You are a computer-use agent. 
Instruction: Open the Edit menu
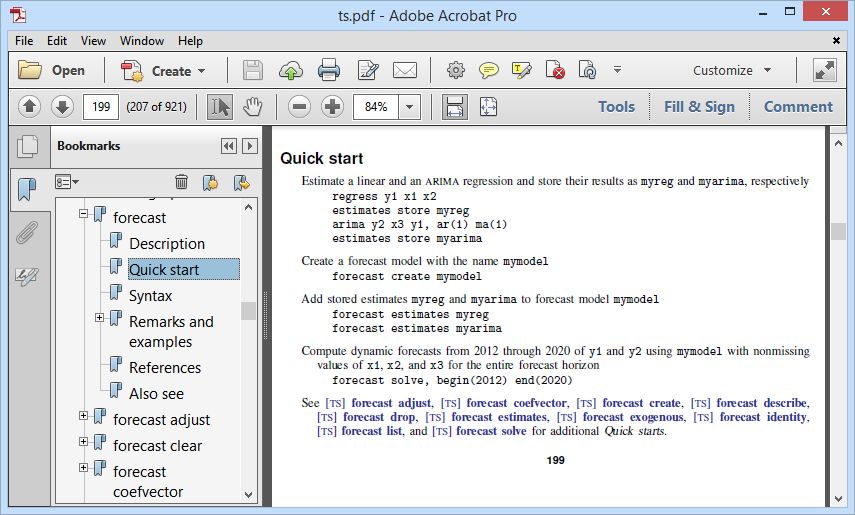coord(57,41)
